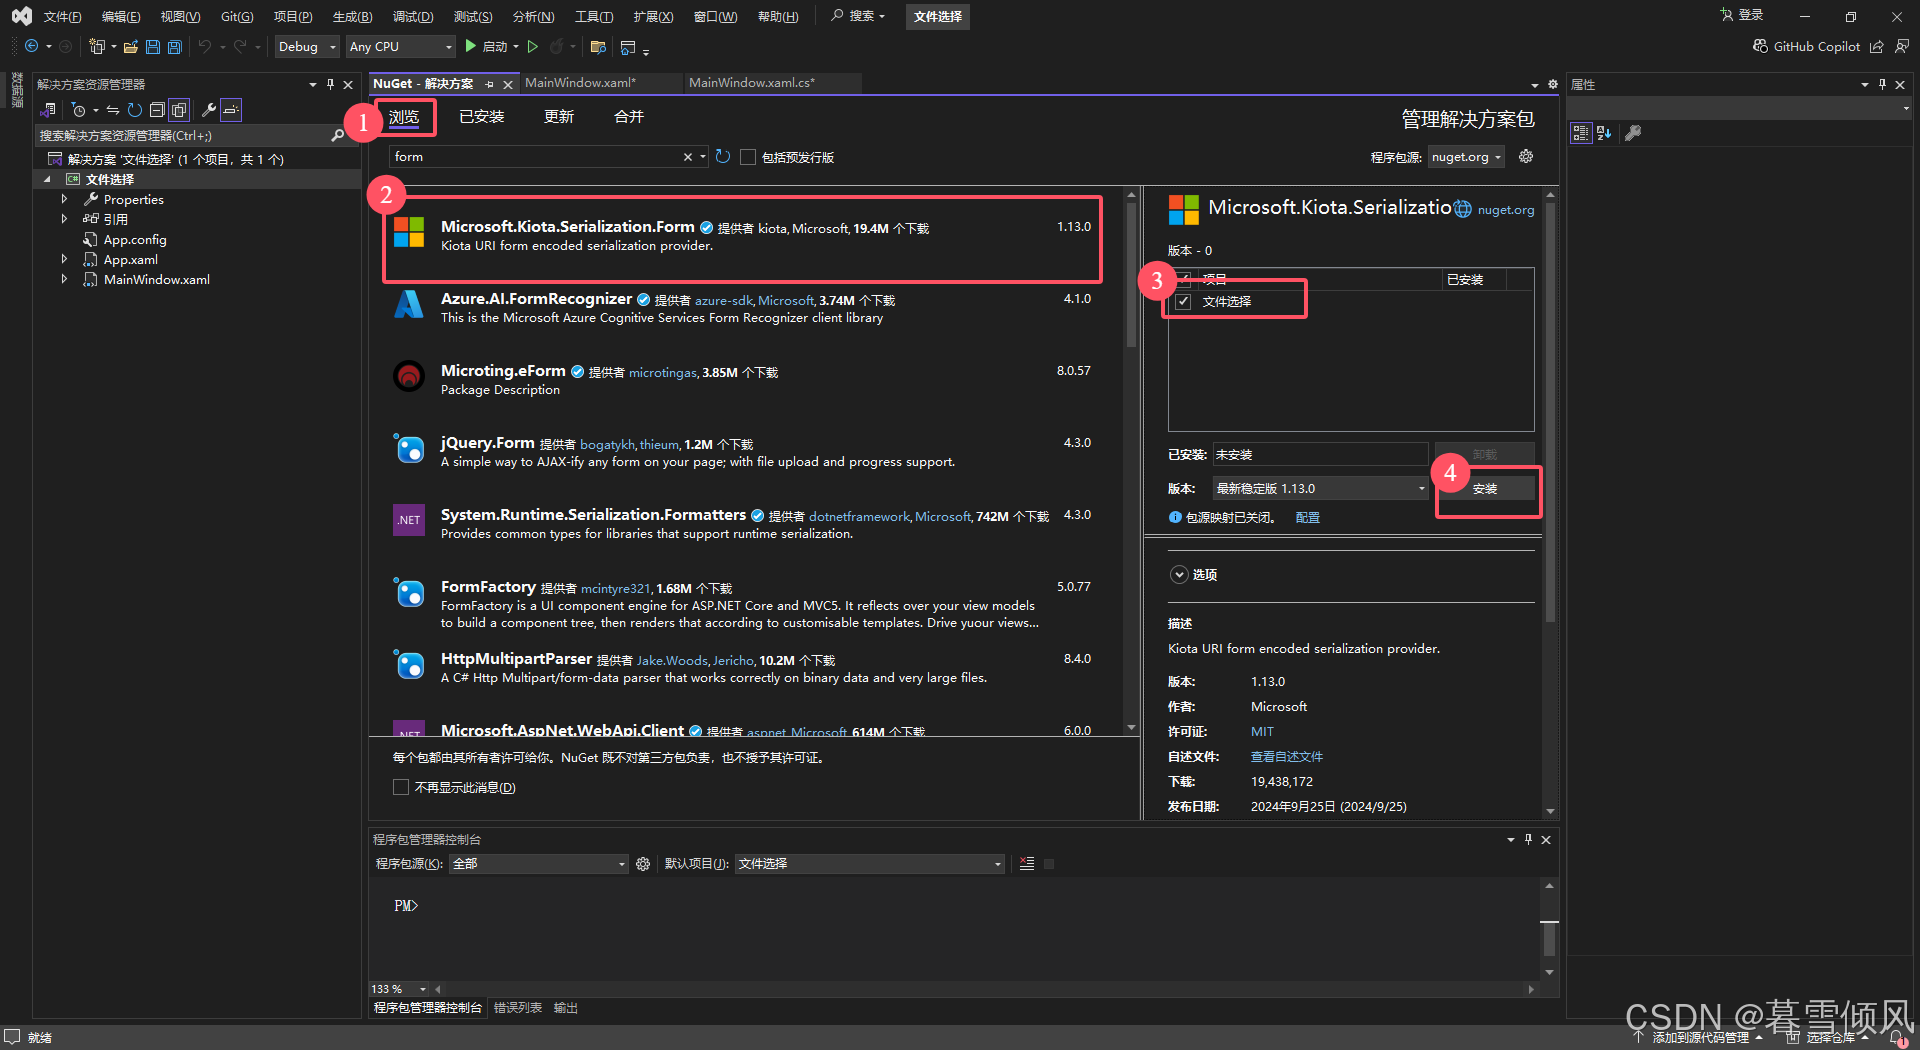Pin the Properties panel

1882,84
